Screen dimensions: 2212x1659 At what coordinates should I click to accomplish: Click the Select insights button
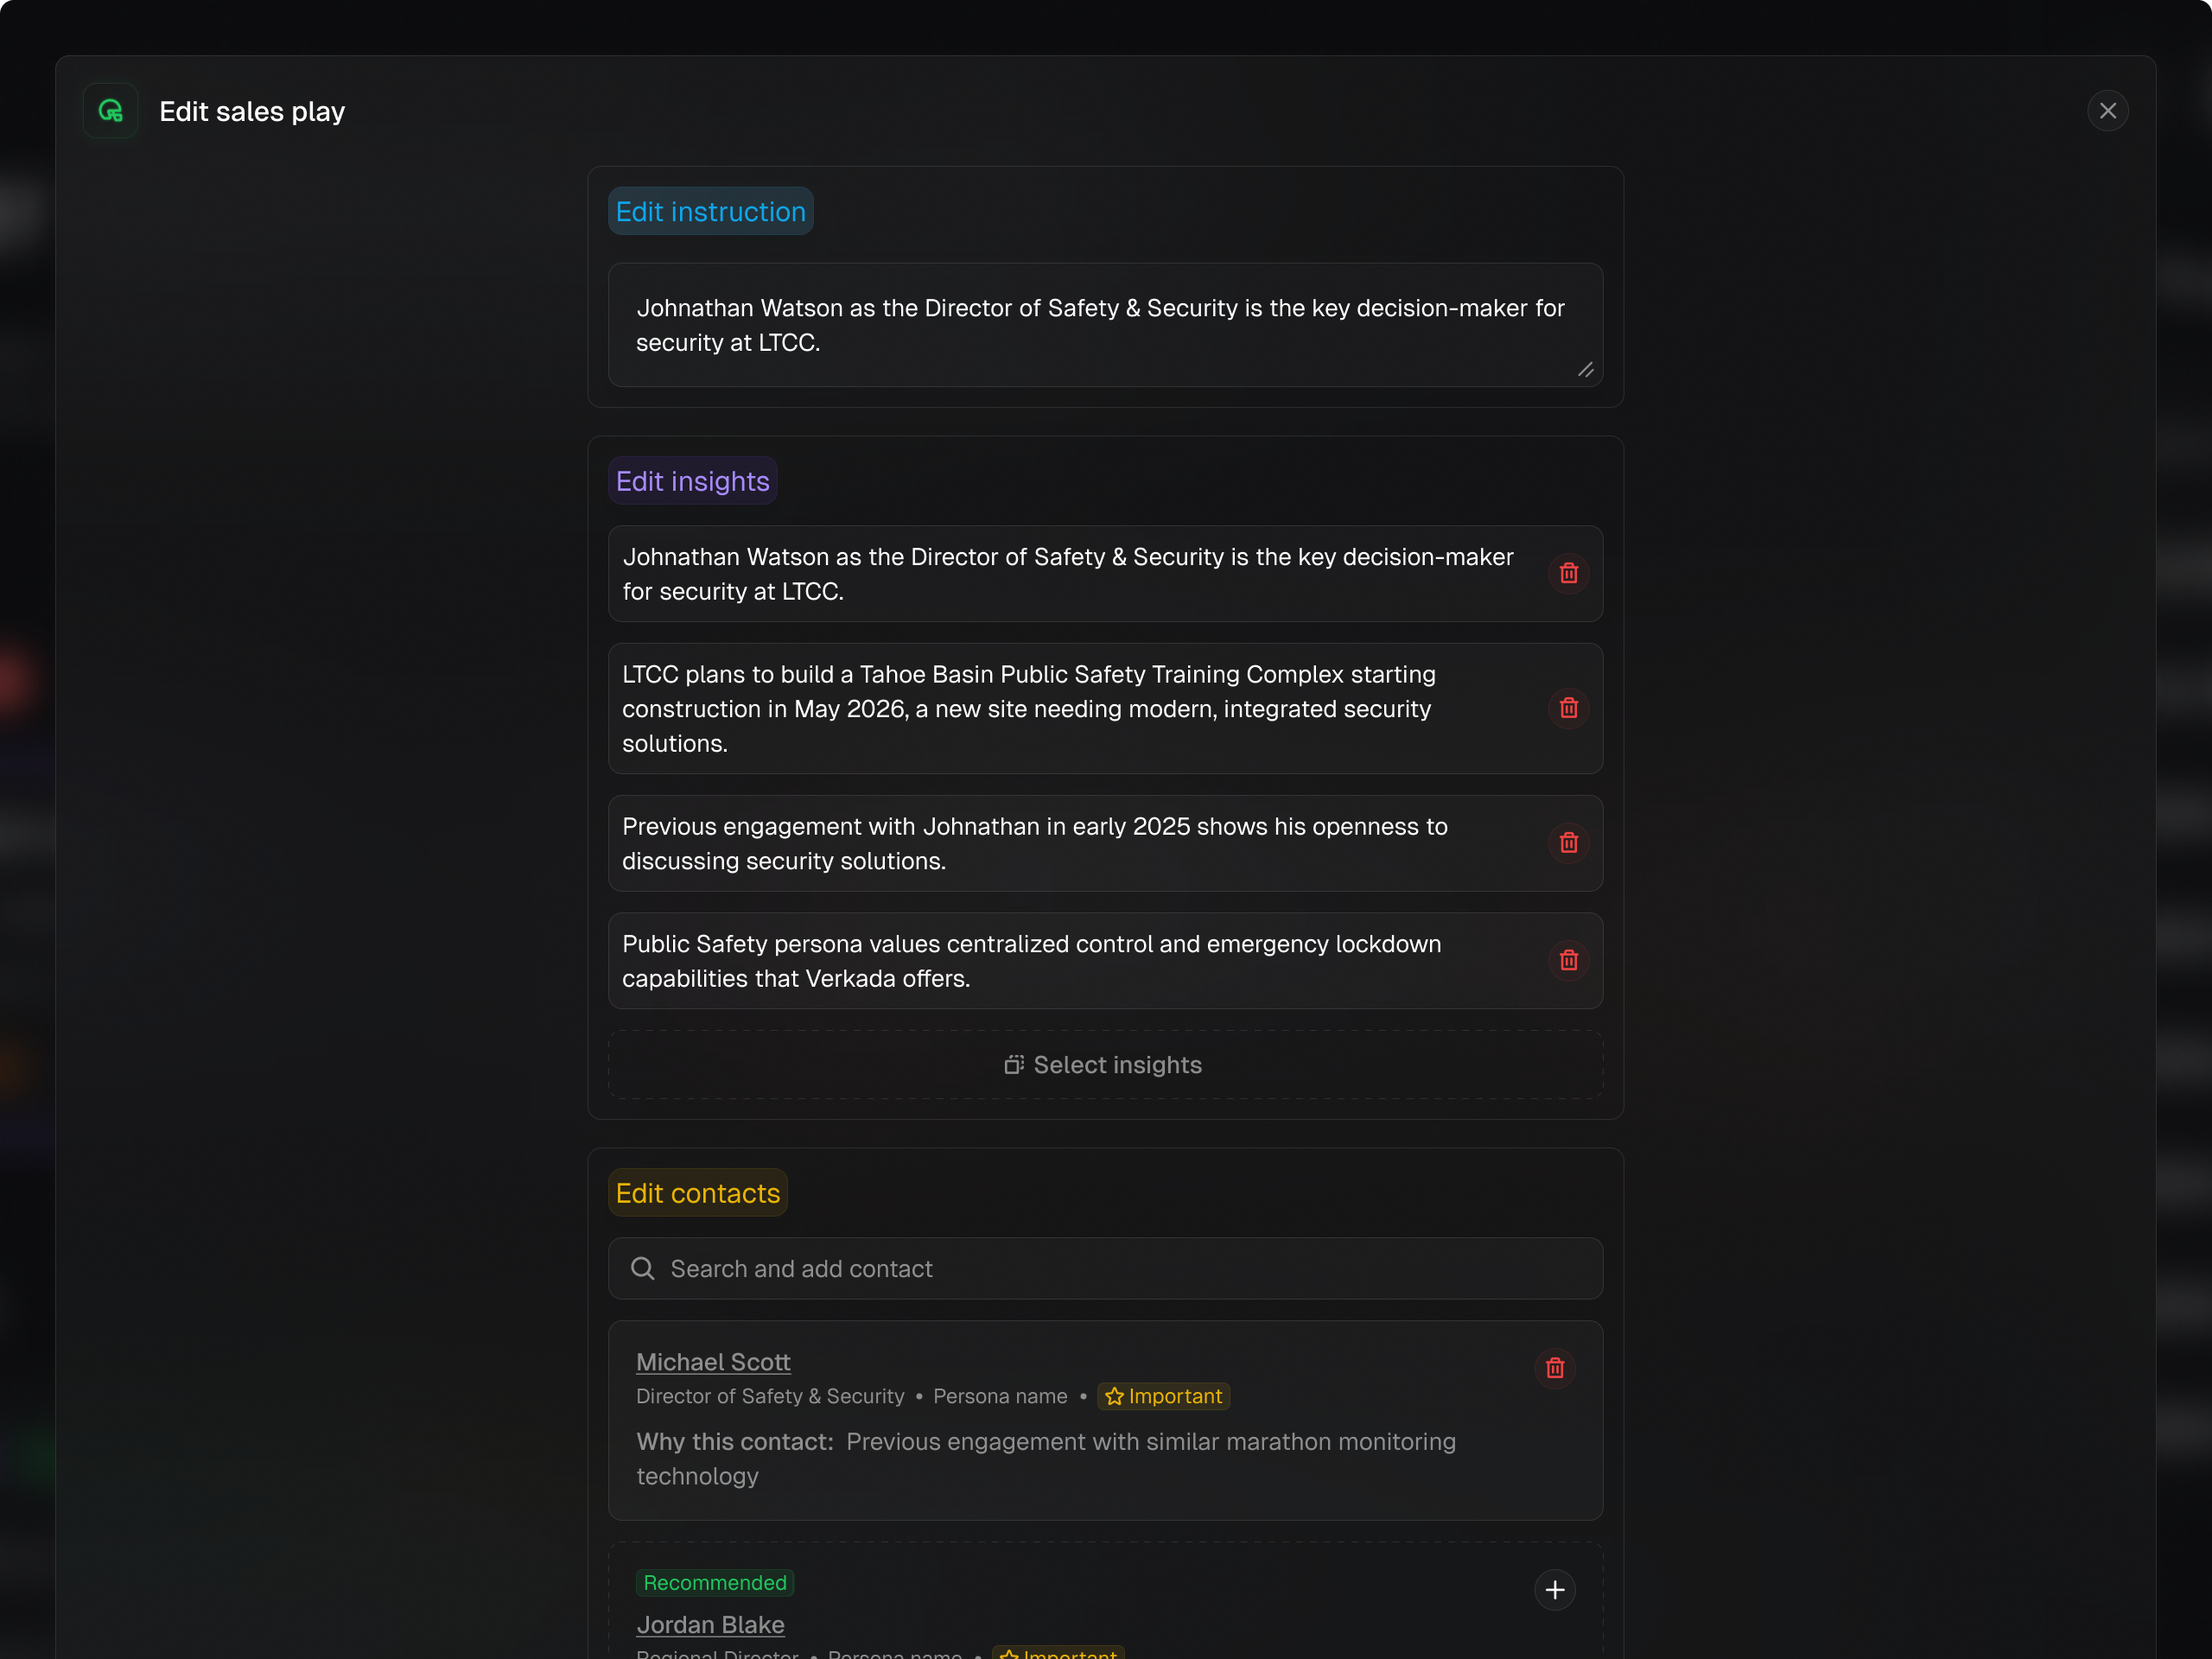click(1105, 1065)
